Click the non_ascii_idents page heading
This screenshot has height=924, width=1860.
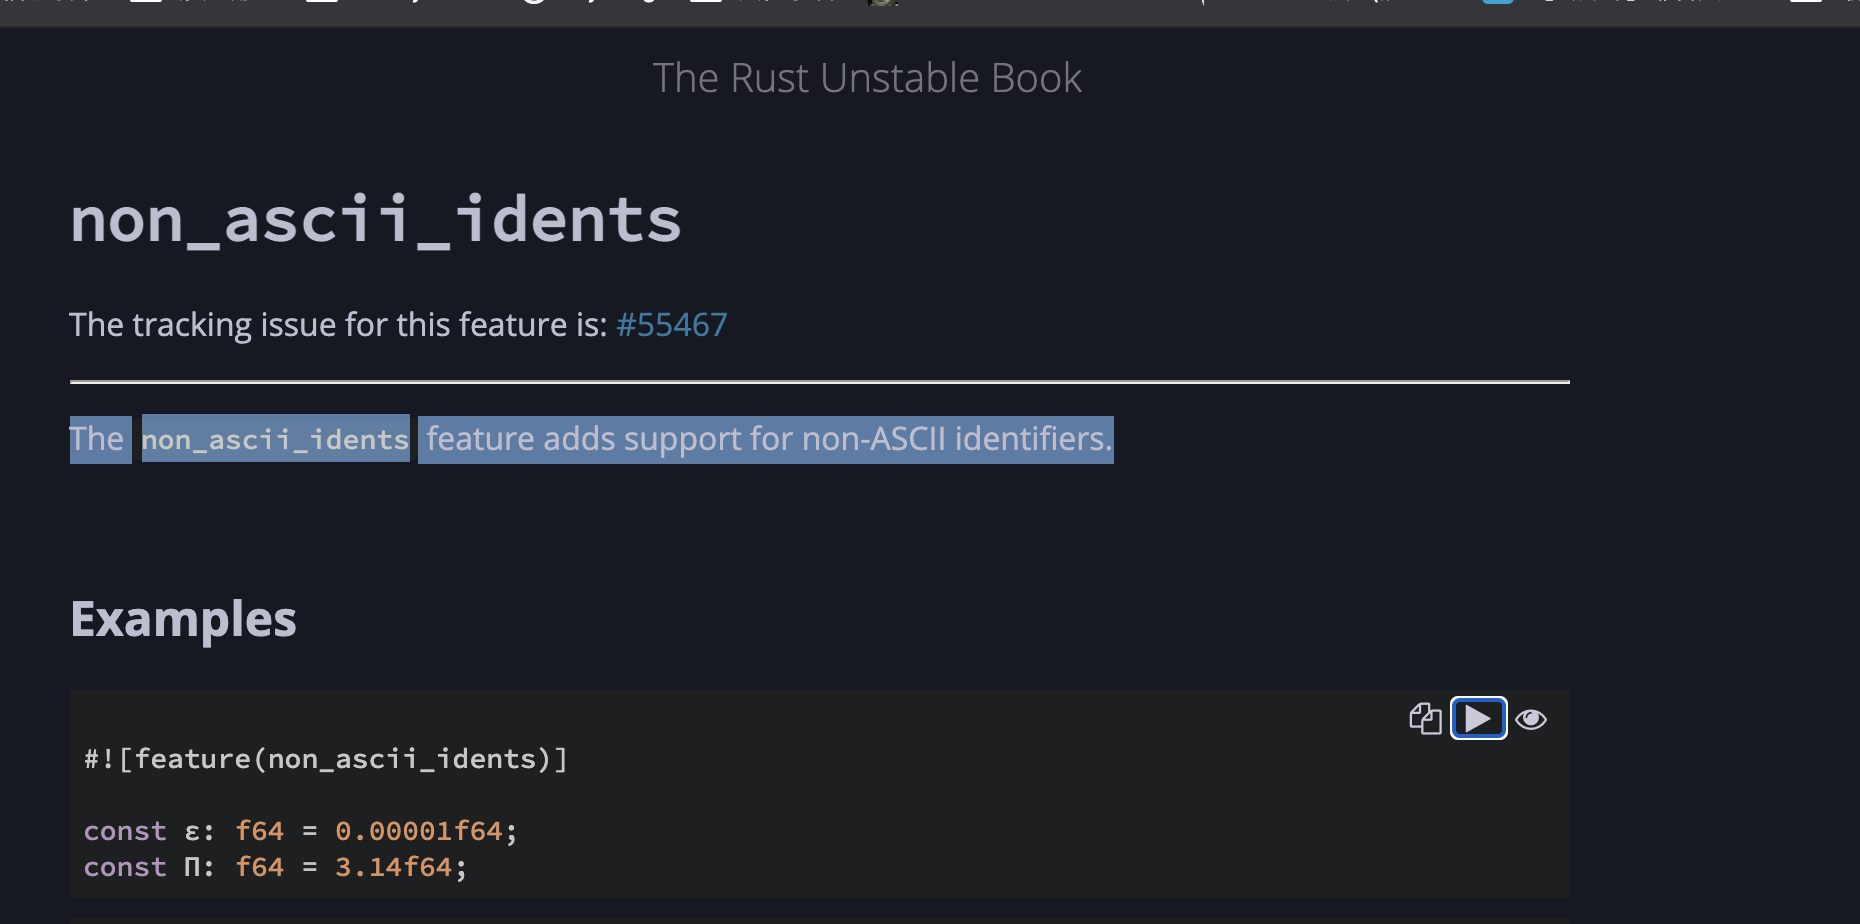(375, 220)
